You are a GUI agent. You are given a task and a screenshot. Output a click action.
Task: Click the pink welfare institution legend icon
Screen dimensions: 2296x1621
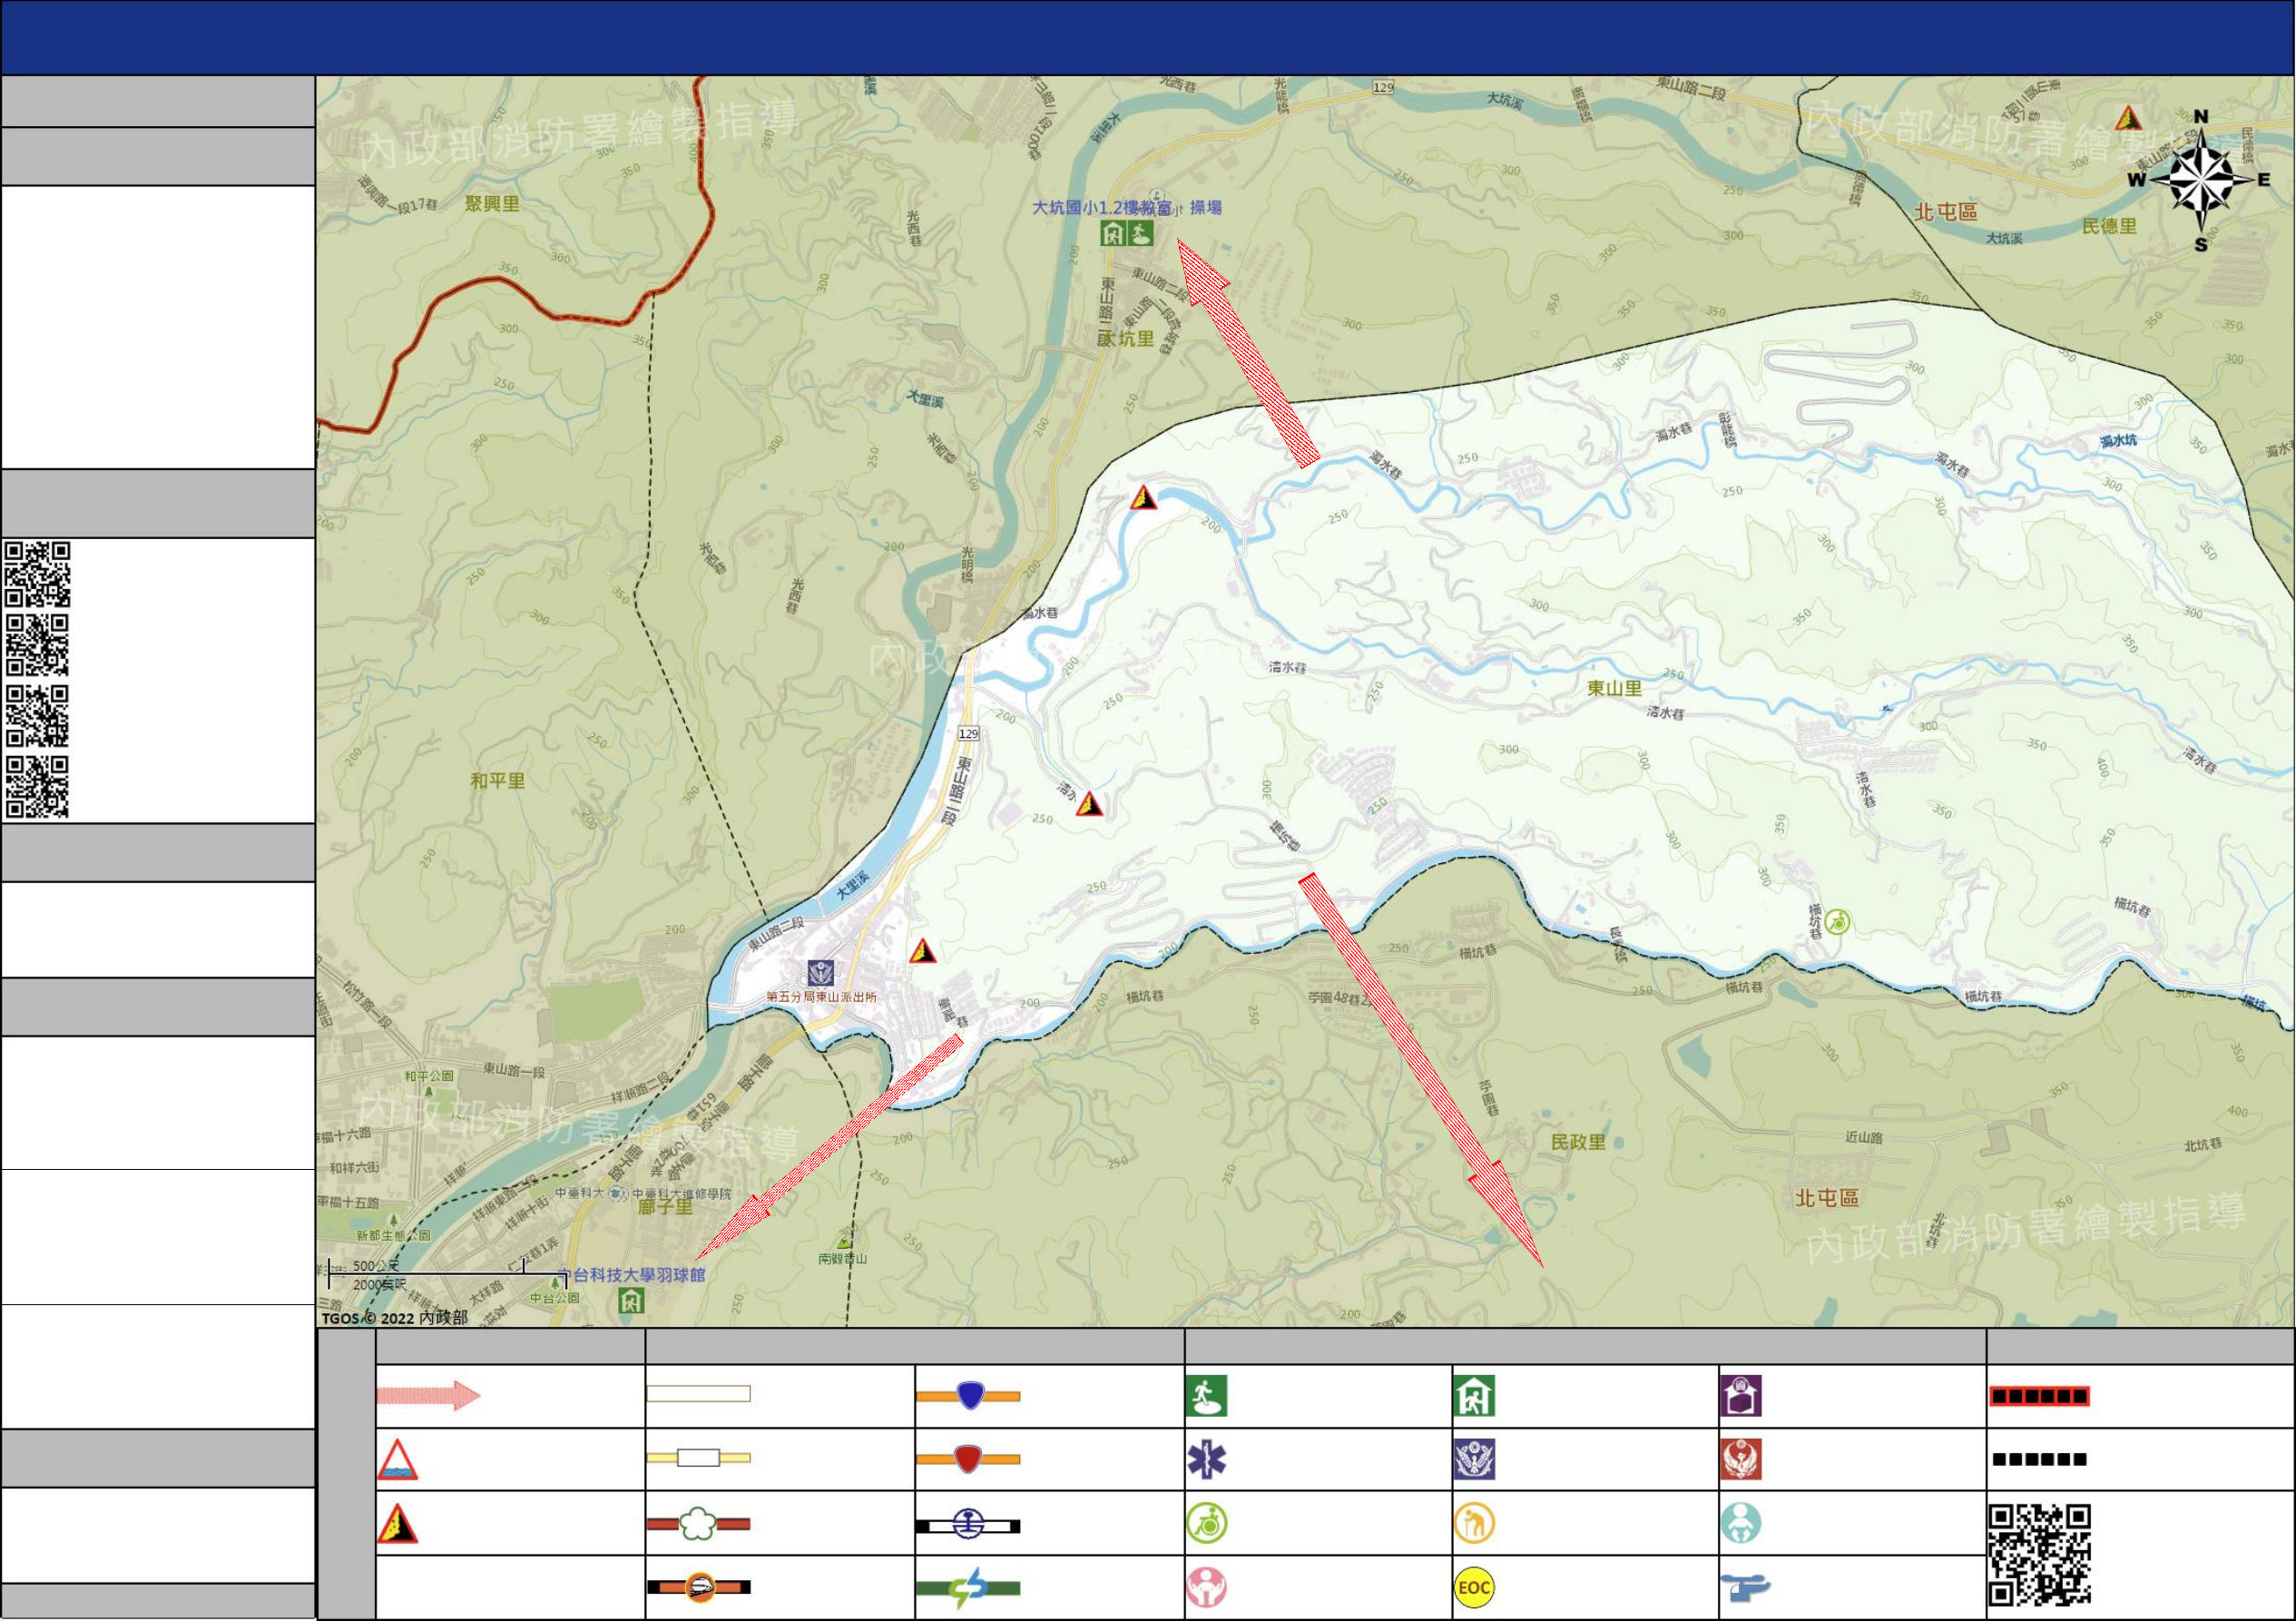[1207, 1587]
